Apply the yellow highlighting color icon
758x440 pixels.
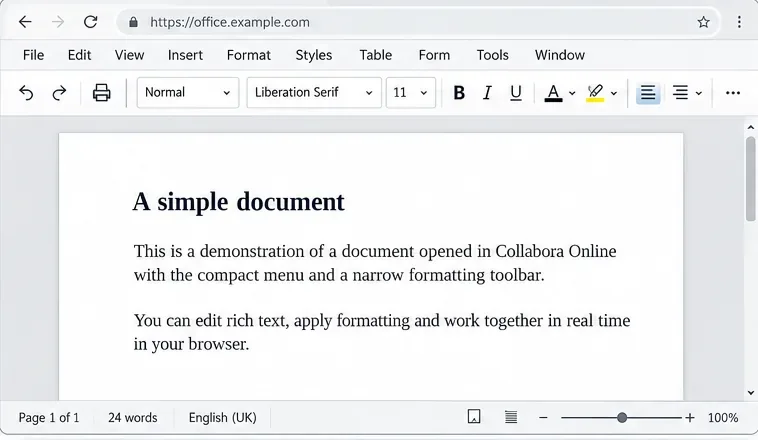point(595,93)
